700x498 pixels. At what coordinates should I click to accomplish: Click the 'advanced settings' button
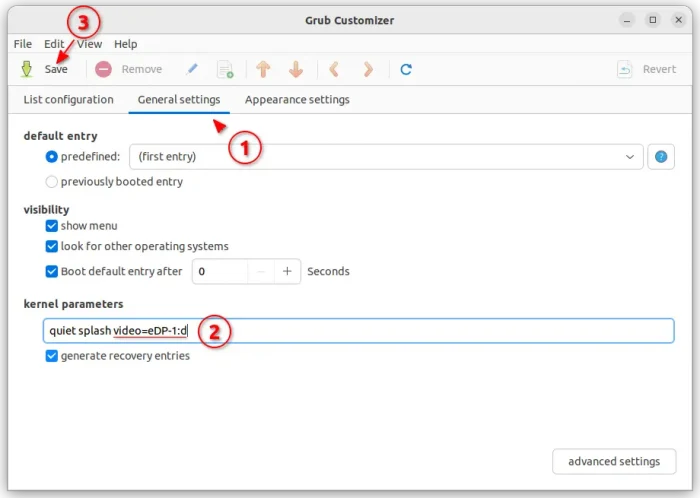click(x=613, y=461)
